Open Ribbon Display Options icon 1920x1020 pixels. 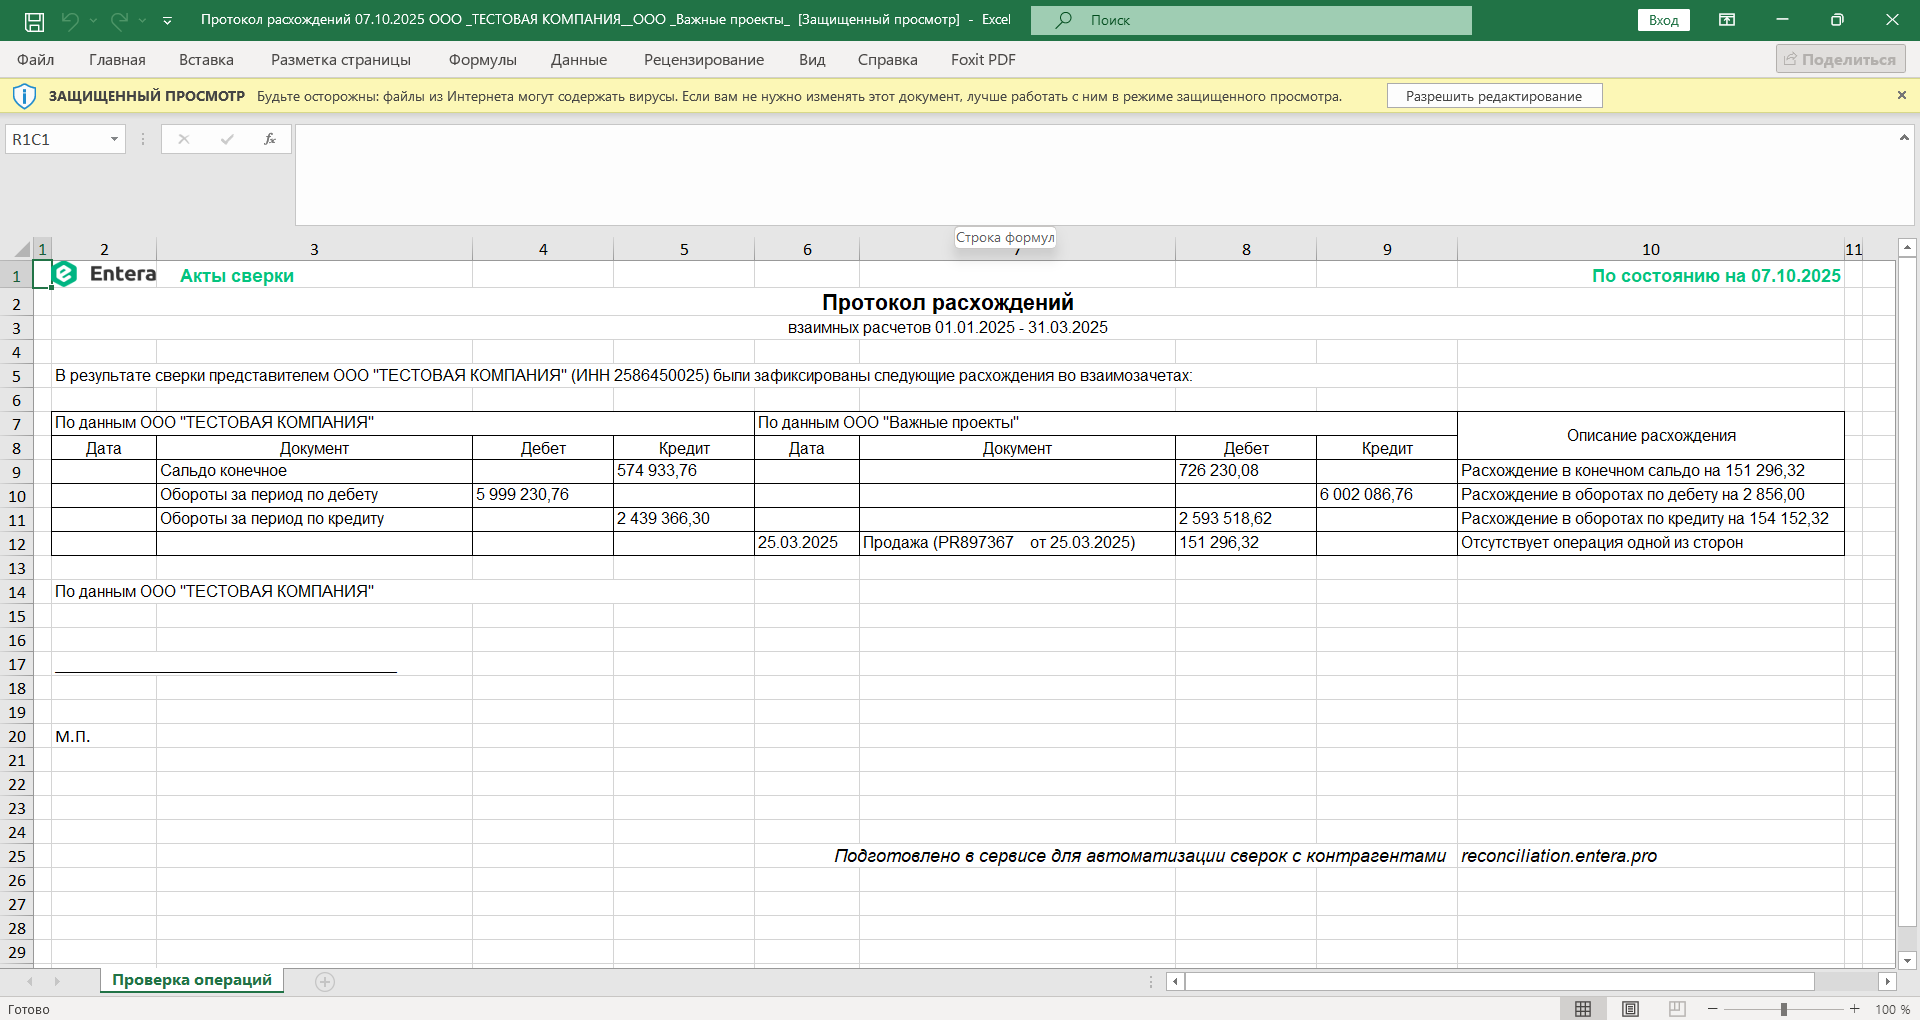pyautogui.click(x=1727, y=20)
